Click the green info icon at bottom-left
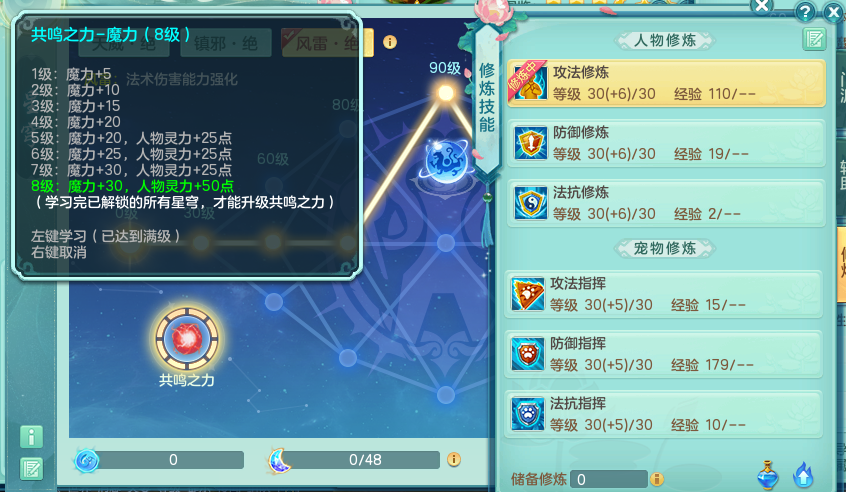Image resolution: width=846 pixels, height=492 pixels. (x=31, y=436)
